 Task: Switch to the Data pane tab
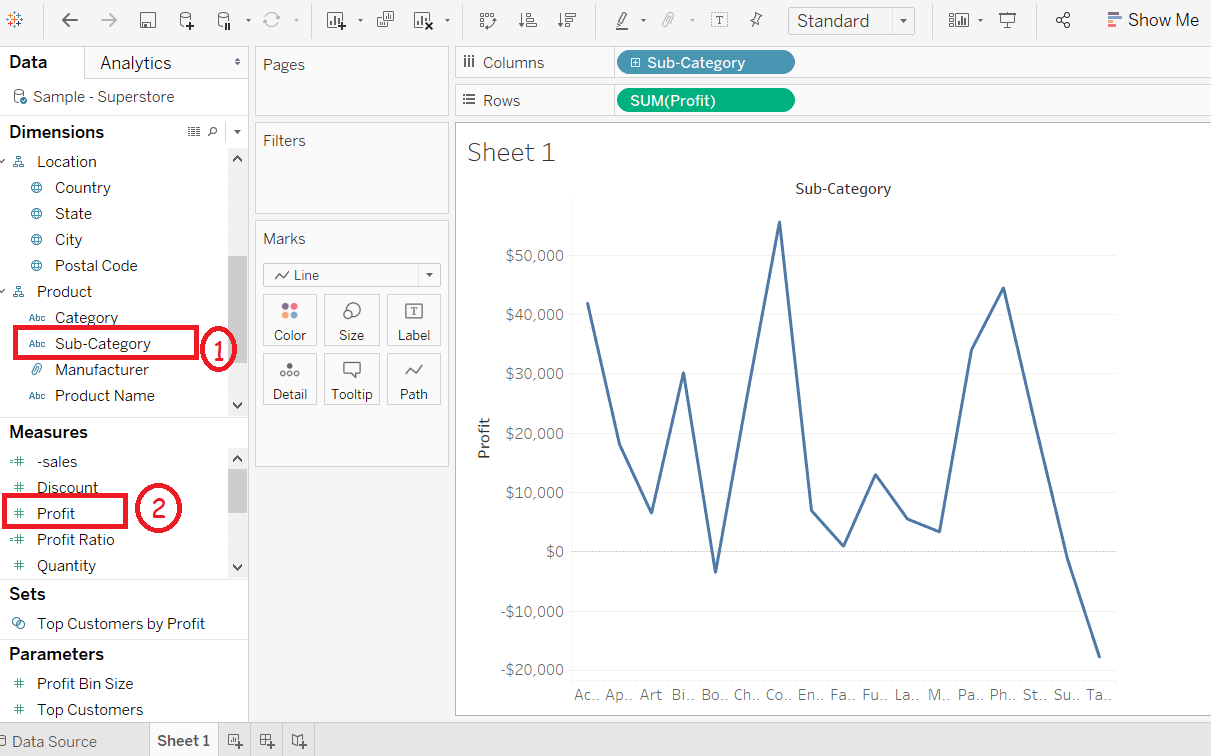[x=28, y=62]
